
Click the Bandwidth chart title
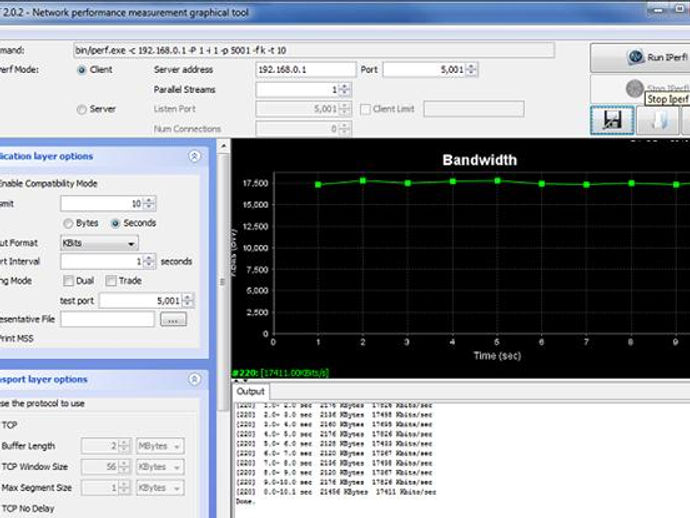pos(480,160)
